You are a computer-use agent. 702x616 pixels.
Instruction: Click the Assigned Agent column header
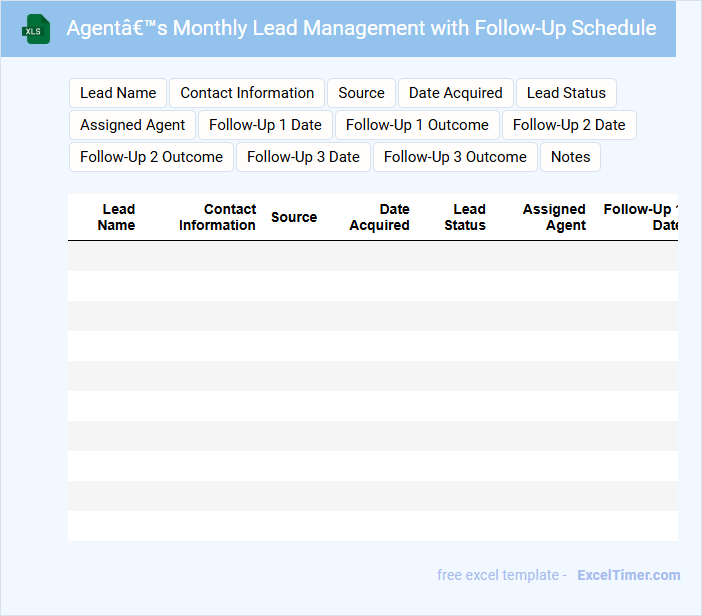coord(555,217)
